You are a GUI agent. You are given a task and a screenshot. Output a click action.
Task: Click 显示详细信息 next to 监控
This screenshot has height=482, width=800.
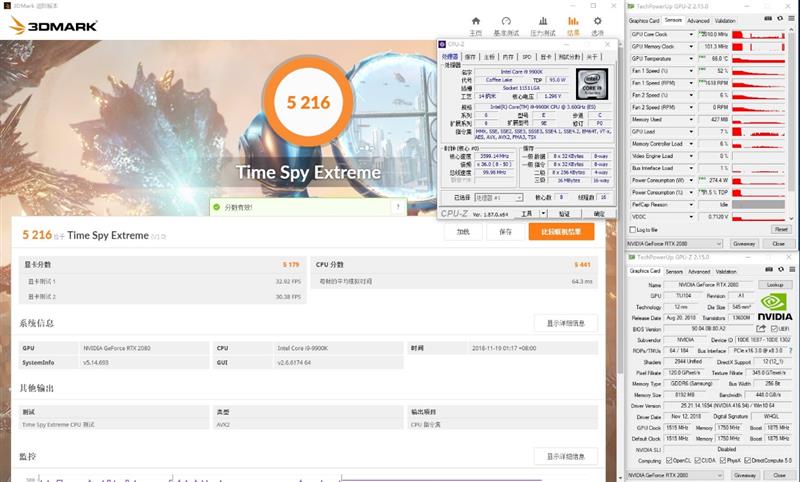point(566,456)
